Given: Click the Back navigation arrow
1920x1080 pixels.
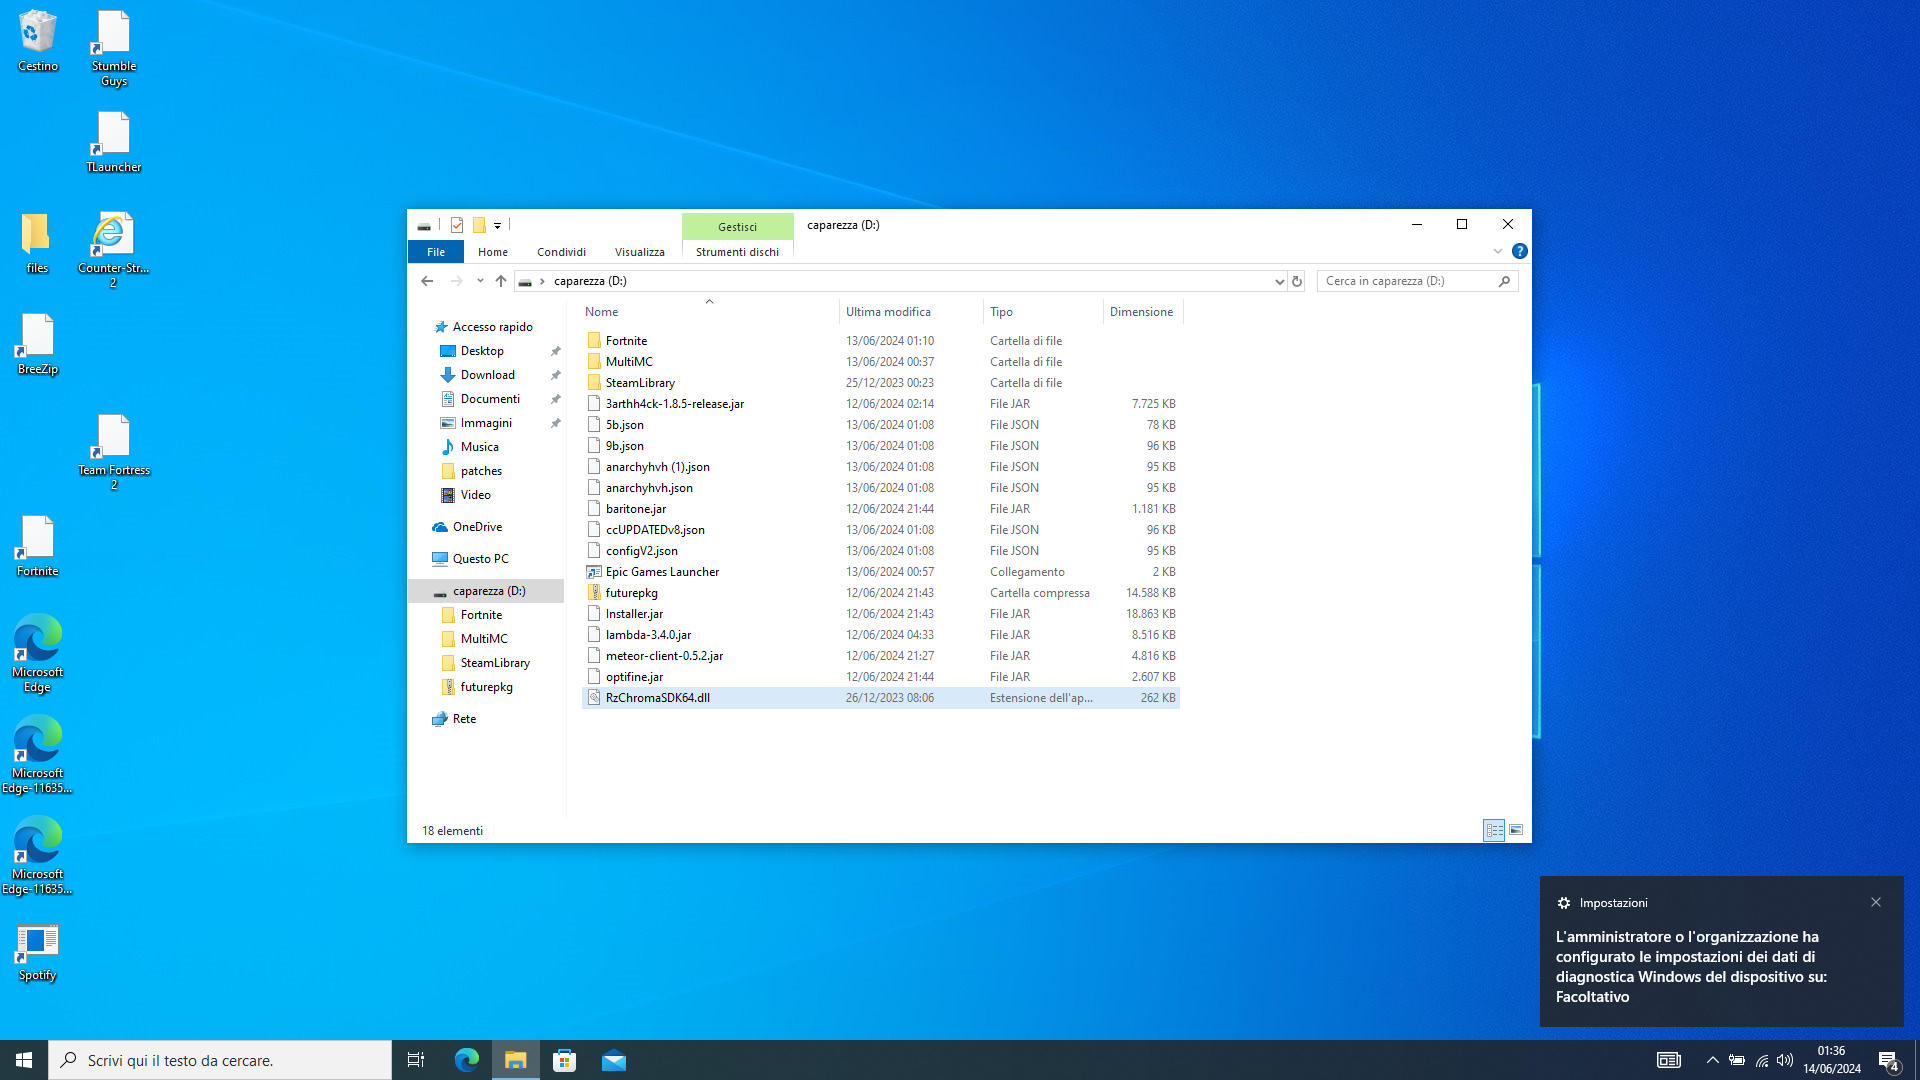Looking at the screenshot, I should [427, 281].
